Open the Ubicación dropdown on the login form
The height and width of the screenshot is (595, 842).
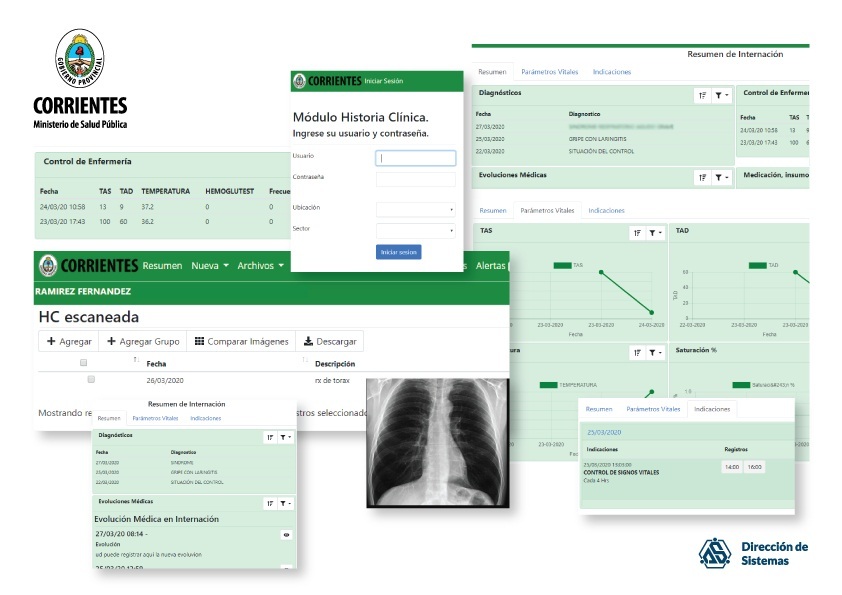click(415, 210)
